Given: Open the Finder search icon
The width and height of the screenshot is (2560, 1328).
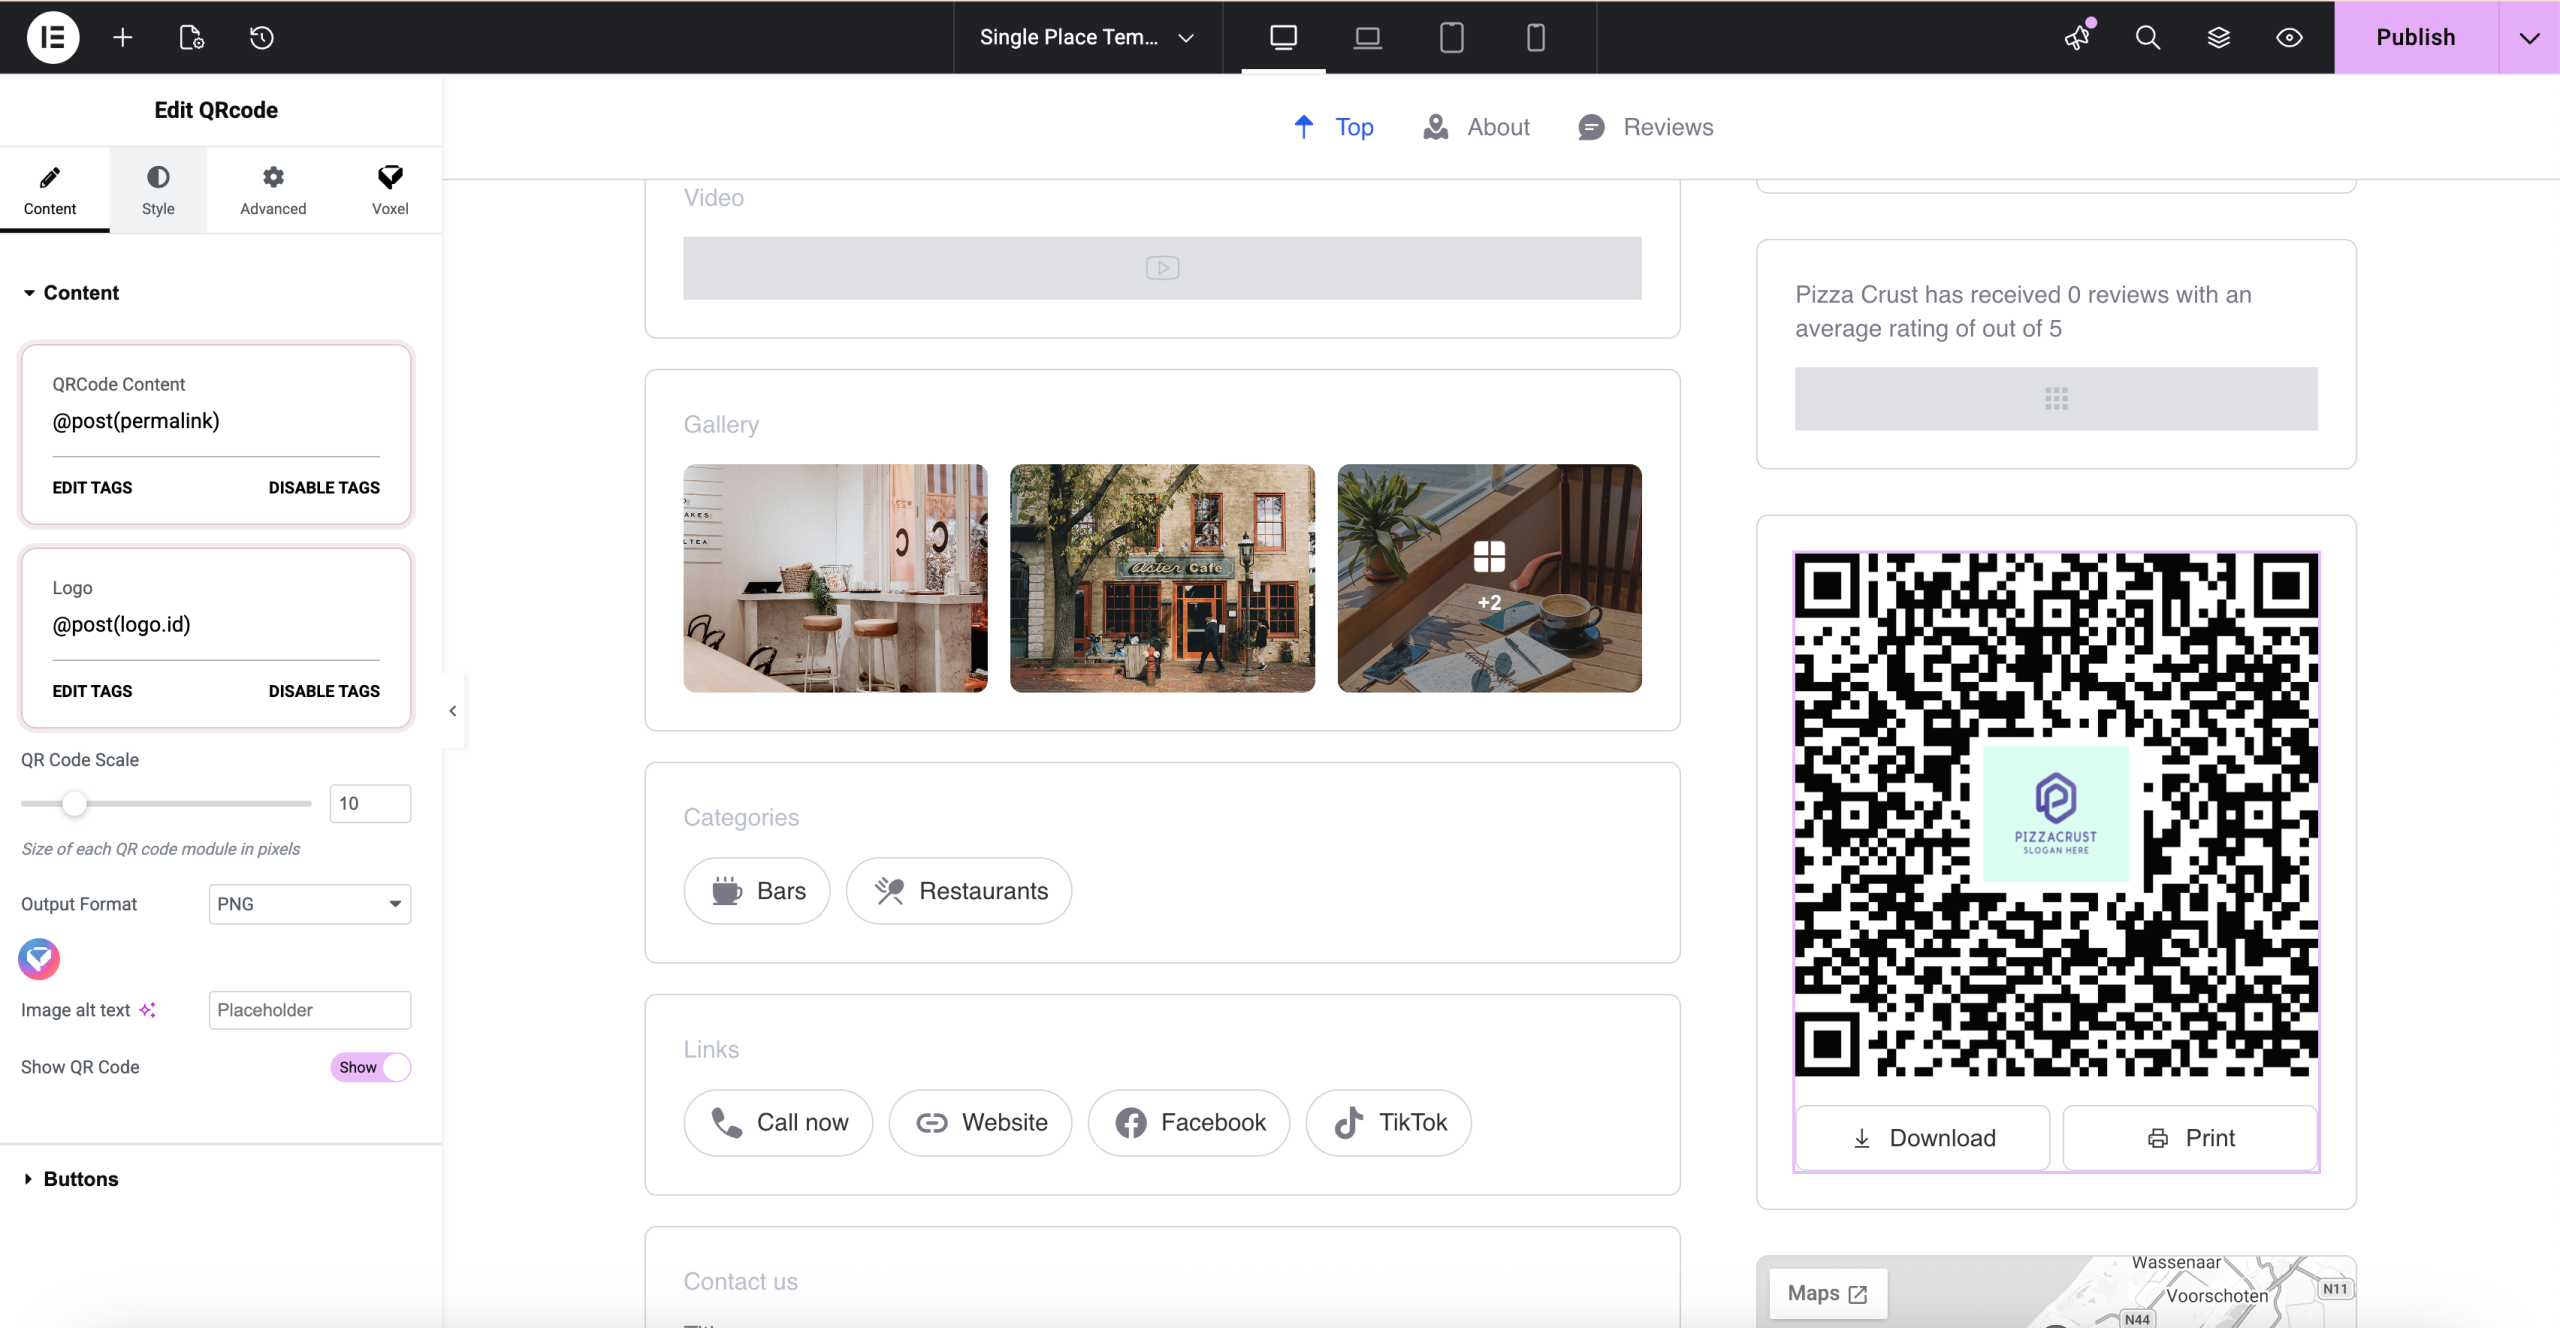Looking at the screenshot, I should [x=2147, y=37].
